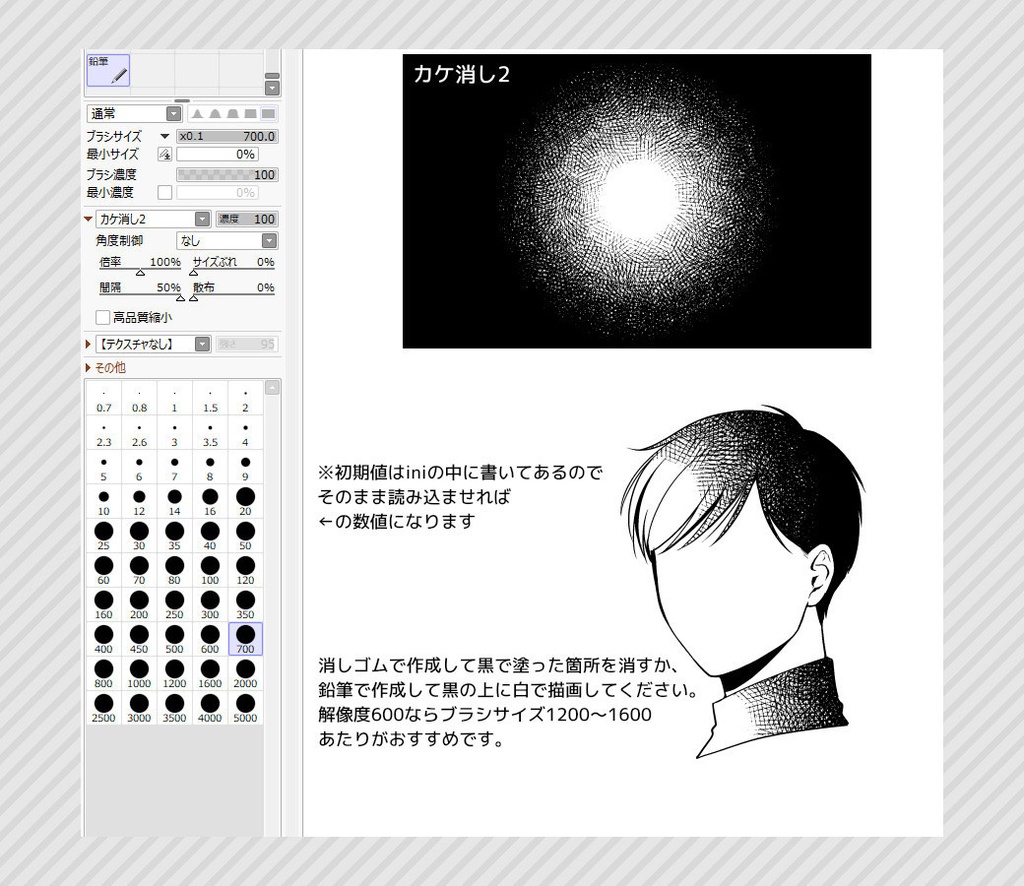Click the 間隔 spacing slider handle
The height and width of the screenshot is (886, 1024).
180,297
